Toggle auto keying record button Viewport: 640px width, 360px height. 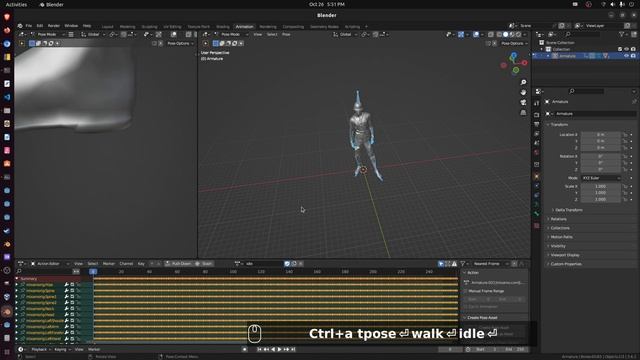click(x=244, y=349)
